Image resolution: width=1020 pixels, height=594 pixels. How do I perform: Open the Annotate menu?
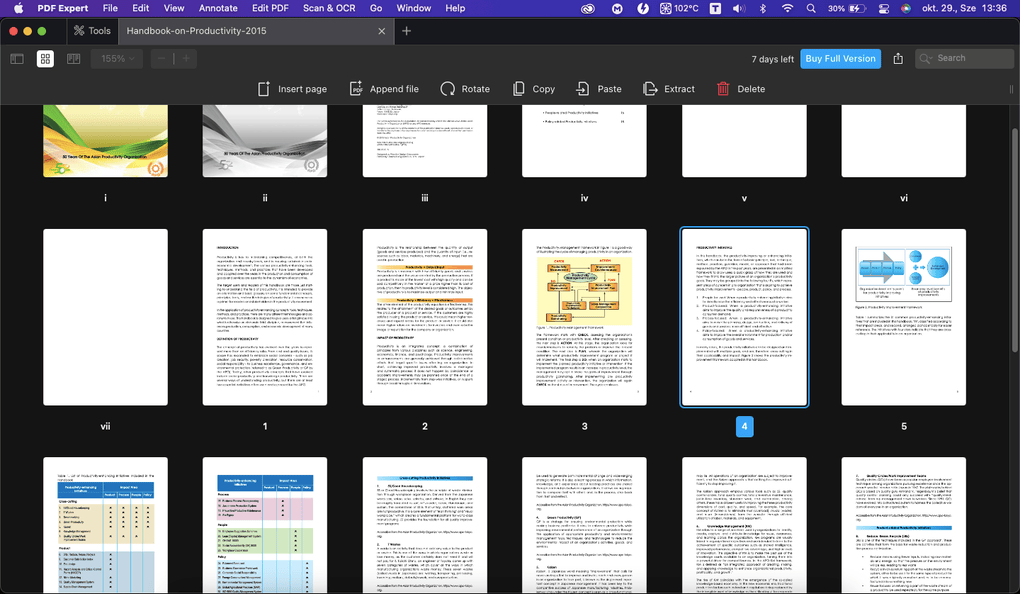(x=218, y=8)
